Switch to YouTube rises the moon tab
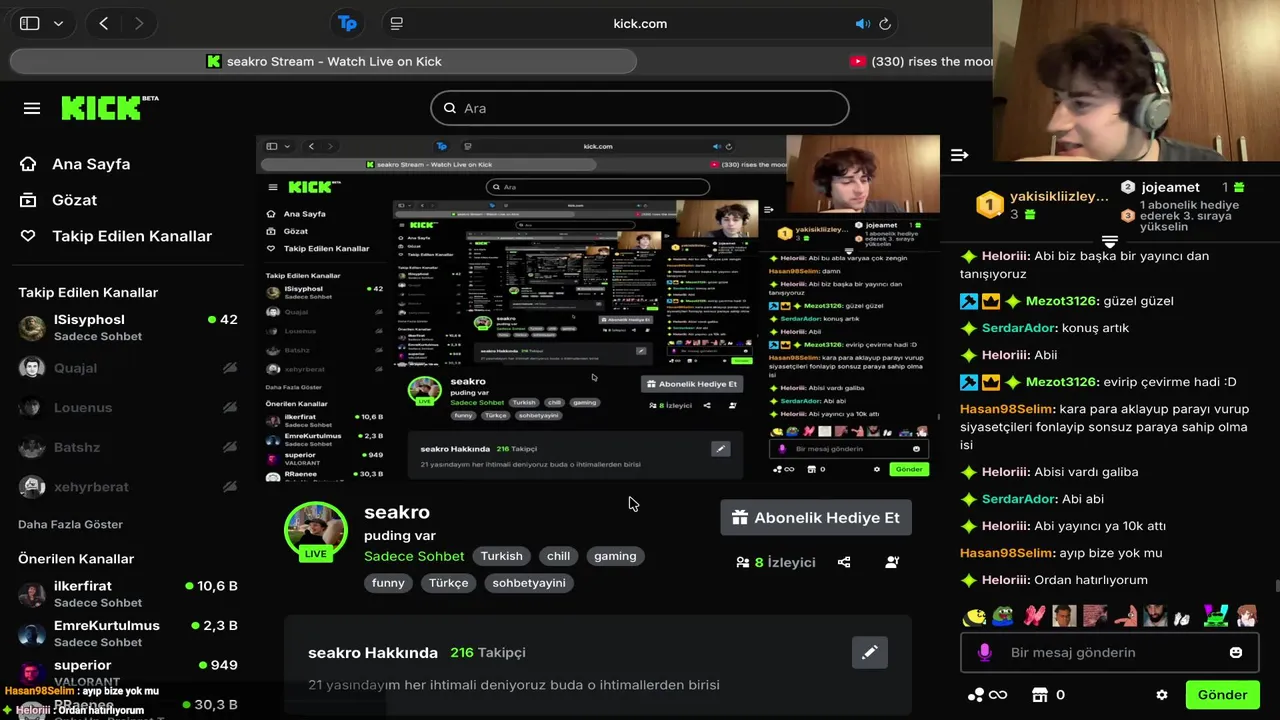The width and height of the screenshot is (1280, 720). click(x=920, y=61)
